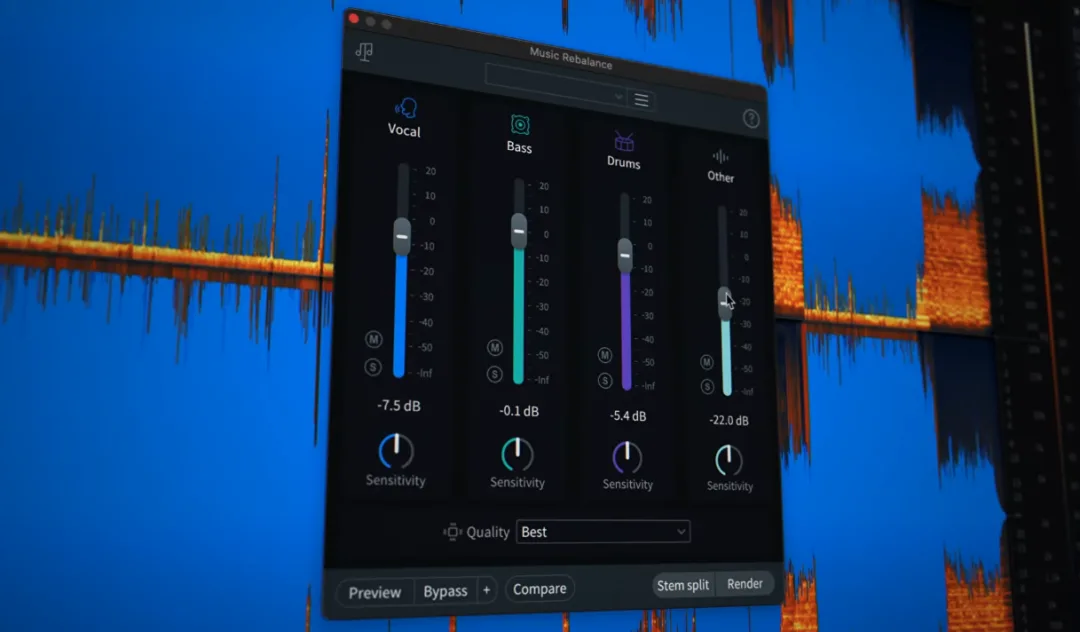Click the Drums Sensitivity knob

[x=627, y=458]
